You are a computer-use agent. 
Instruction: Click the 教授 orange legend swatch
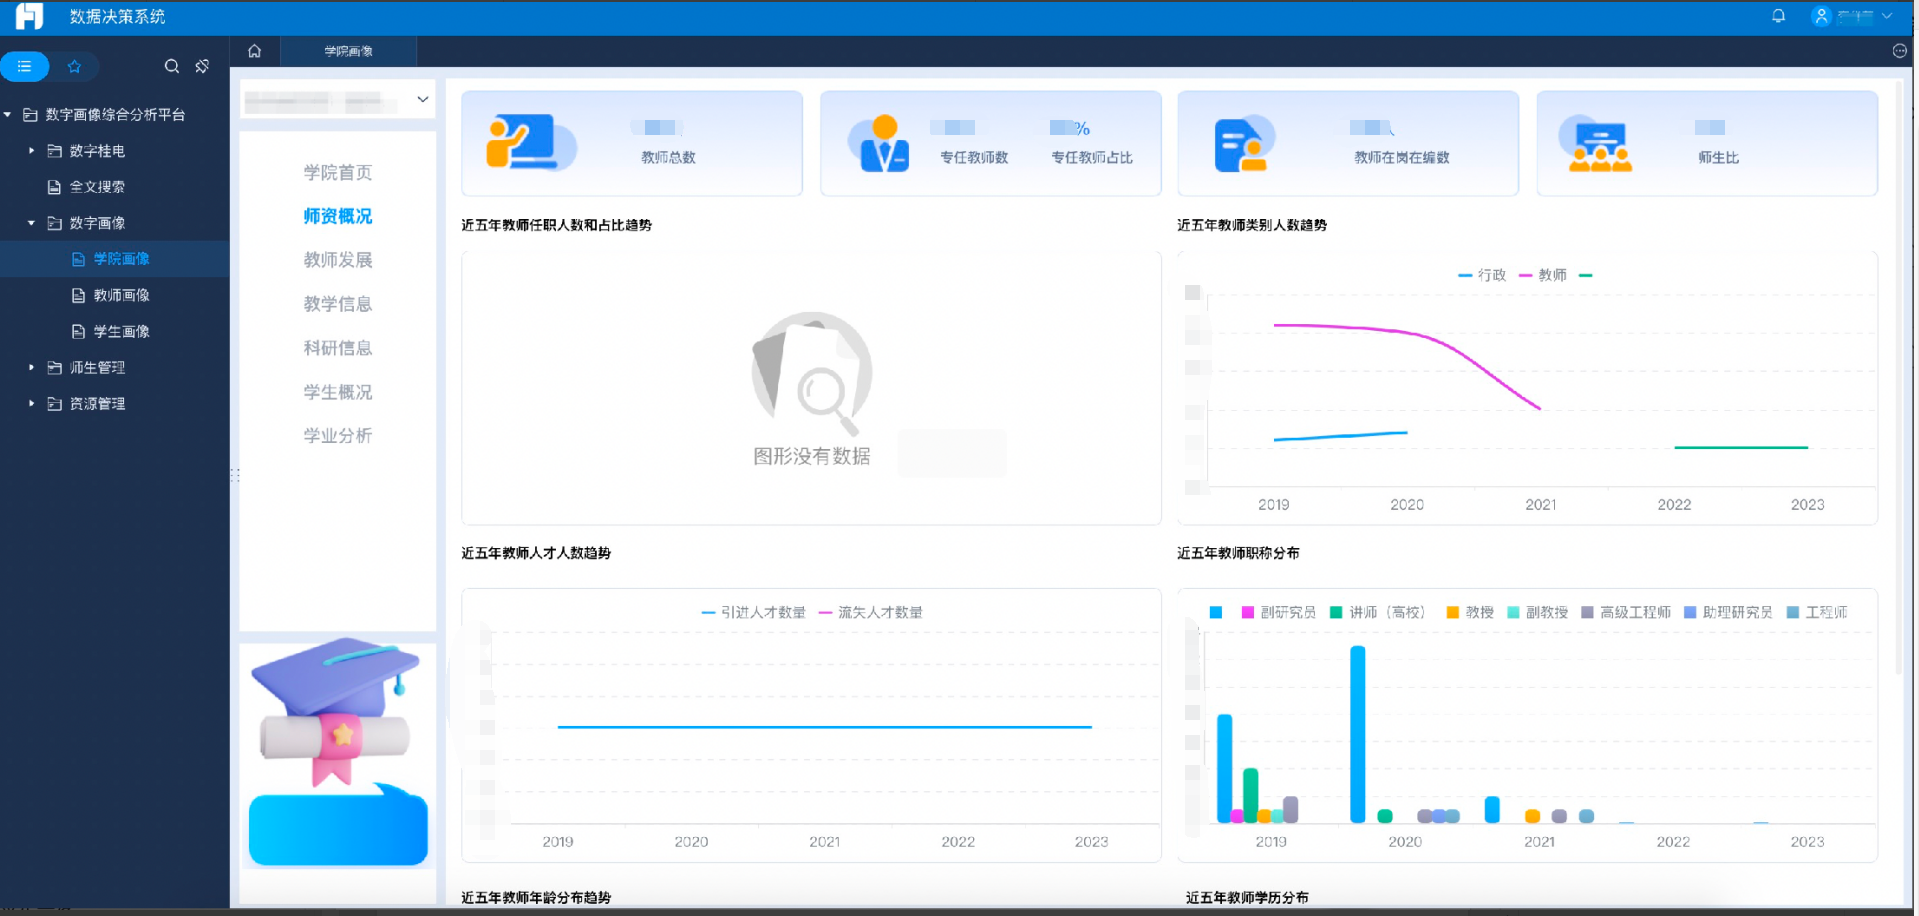point(1452,612)
